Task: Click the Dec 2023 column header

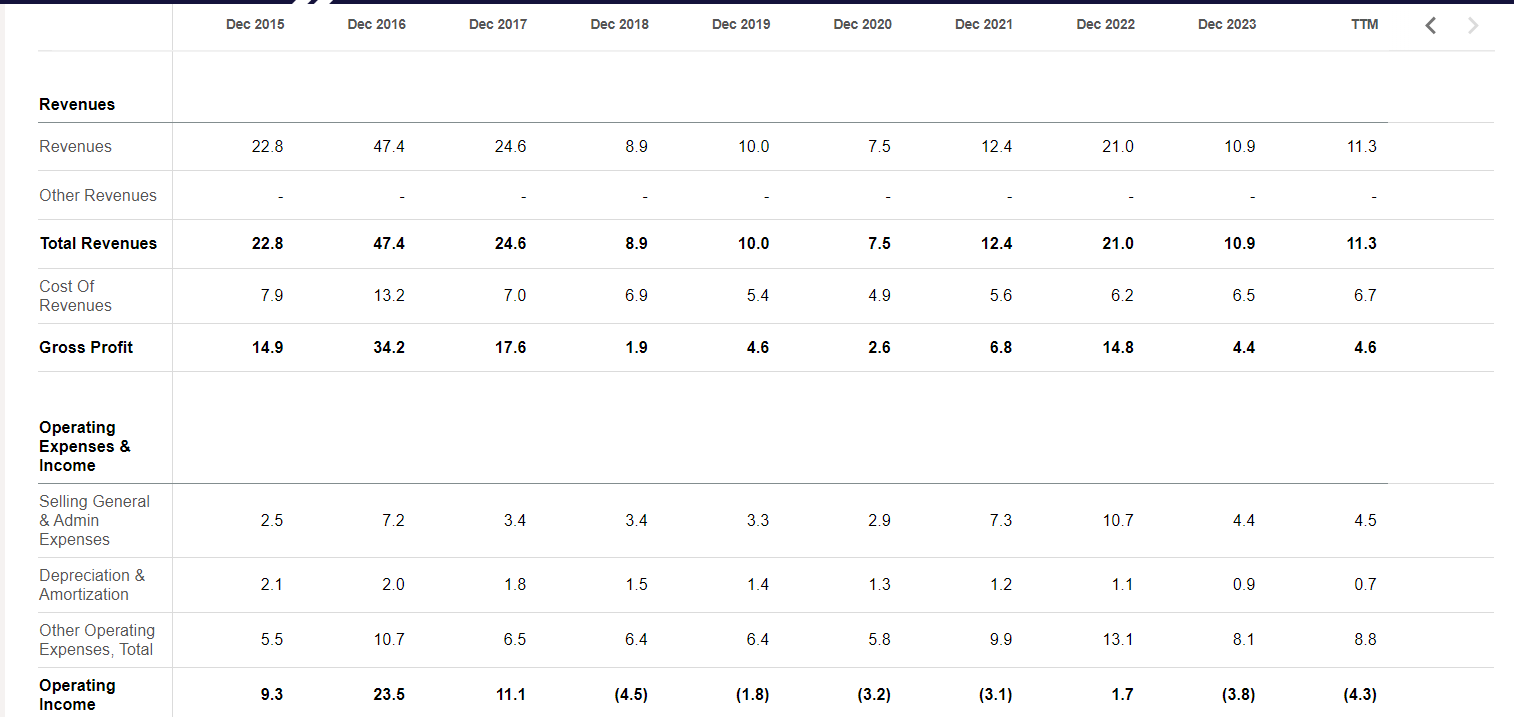Action: click(x=1227, y=25)
